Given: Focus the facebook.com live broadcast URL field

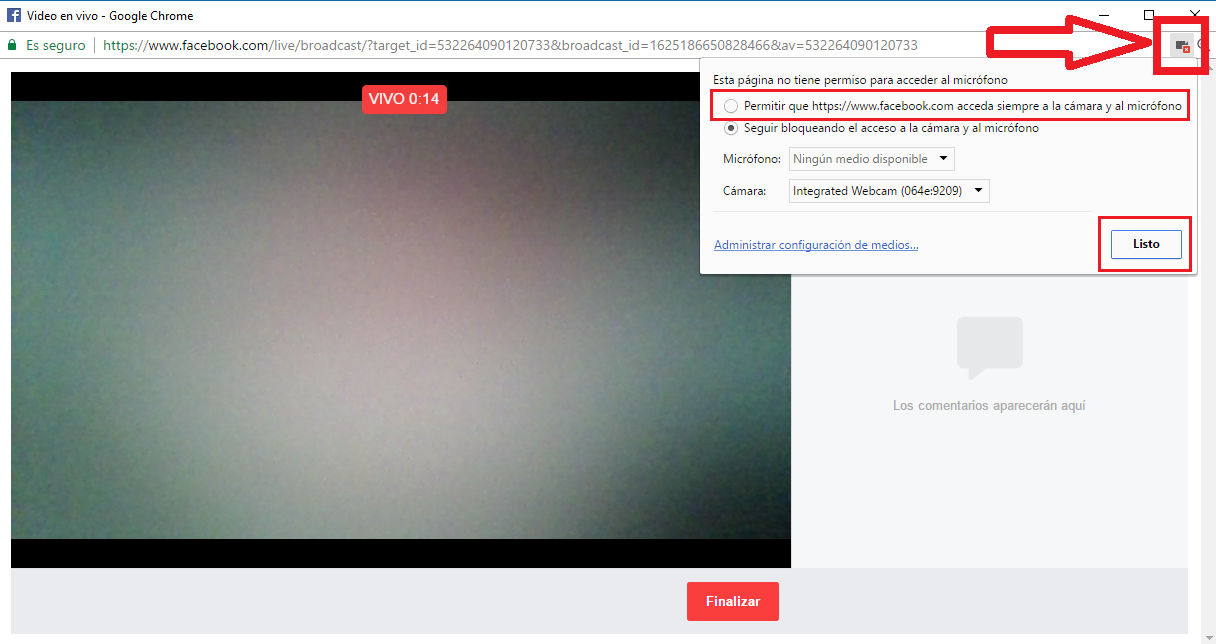Looking at the screenshot, I should click(x=510, y=45).
